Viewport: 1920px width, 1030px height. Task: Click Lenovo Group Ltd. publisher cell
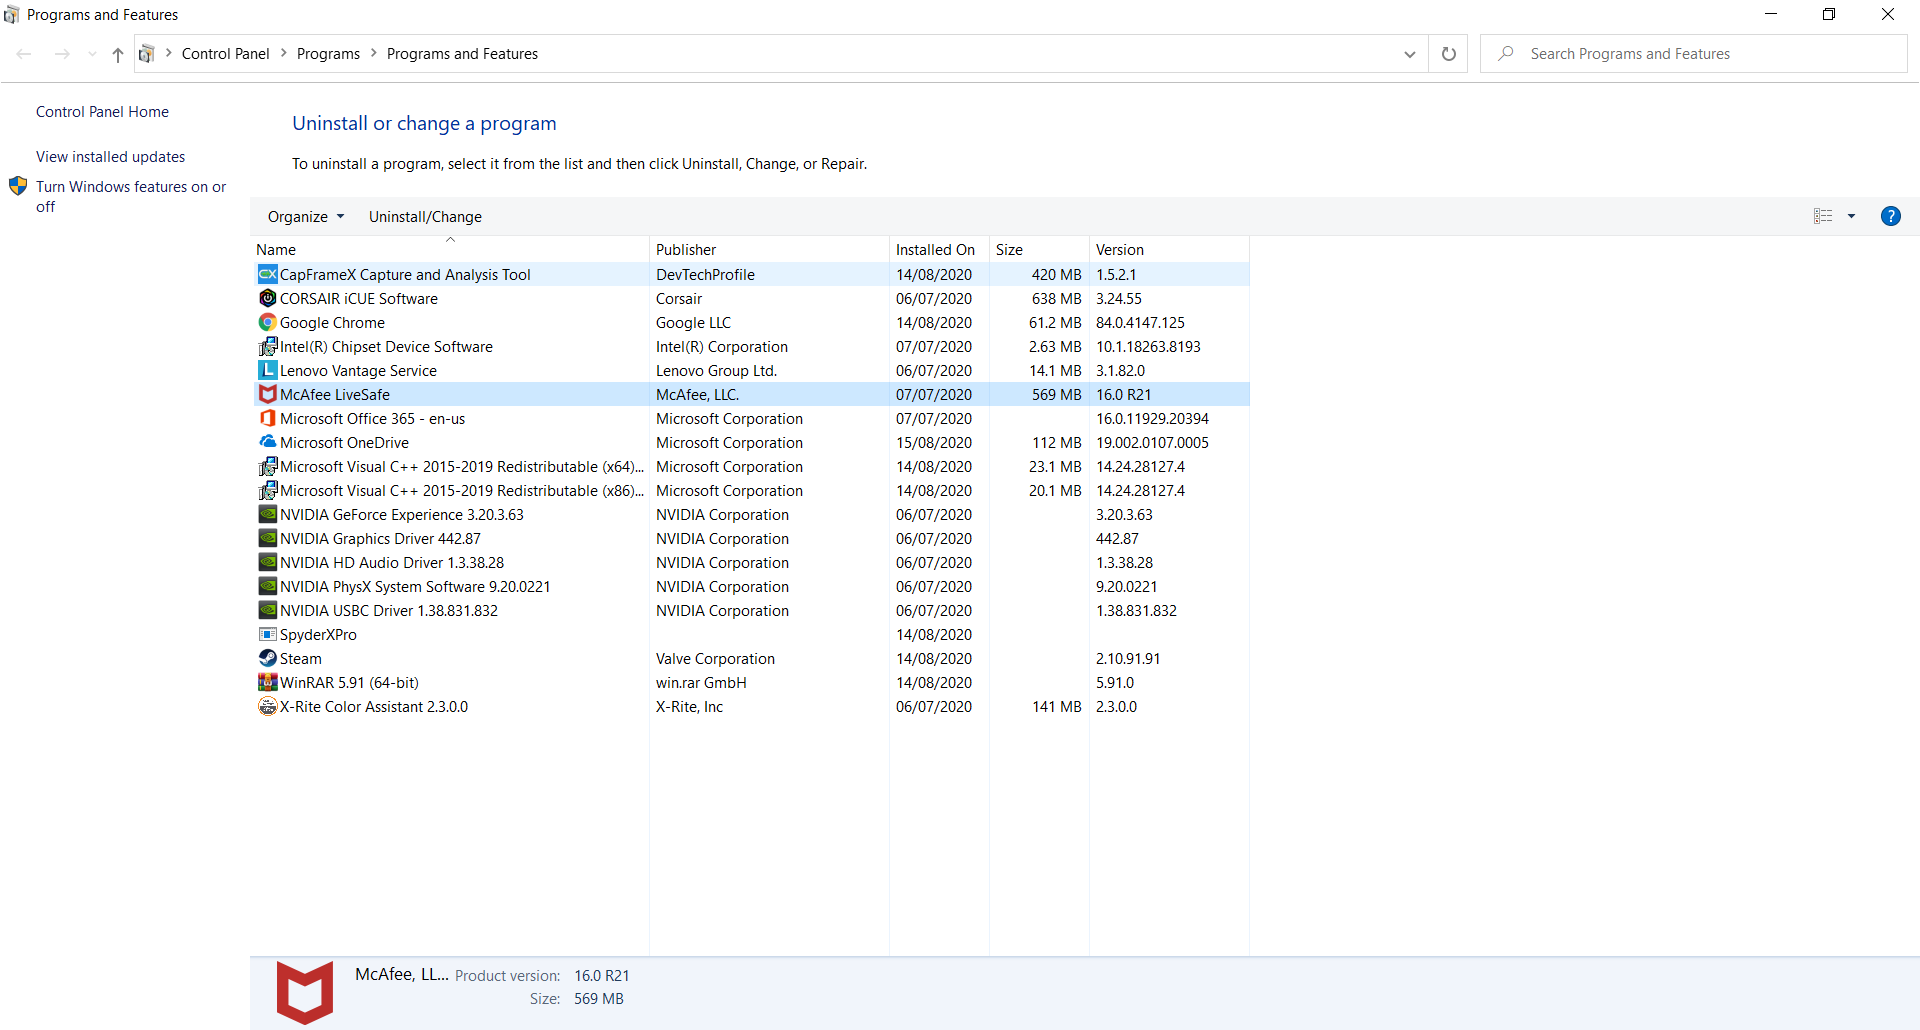[x=716, y=371]
